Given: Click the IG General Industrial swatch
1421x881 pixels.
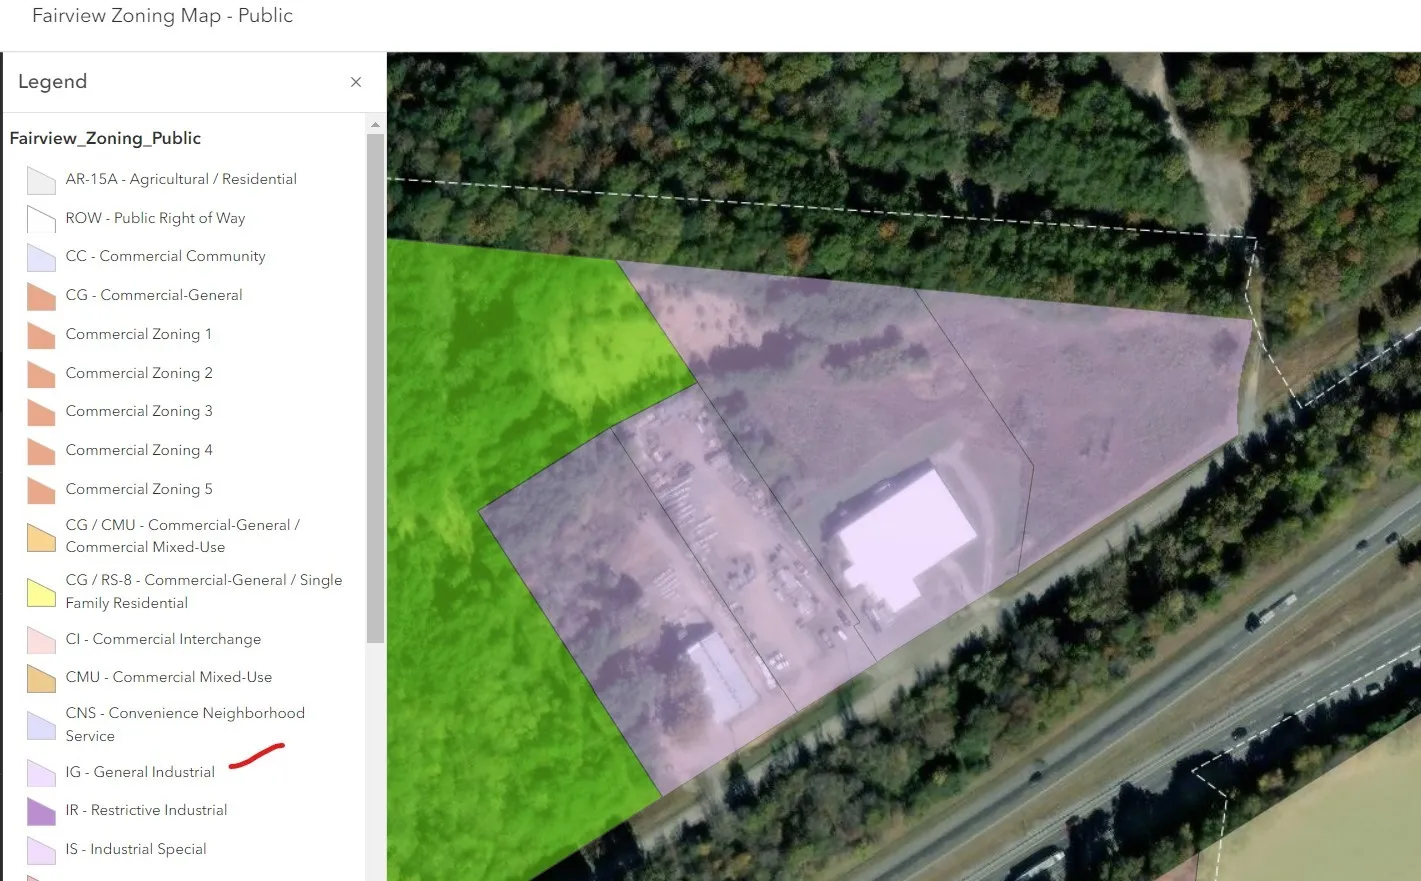Looking at the screenshot, I should pos(41,773).
